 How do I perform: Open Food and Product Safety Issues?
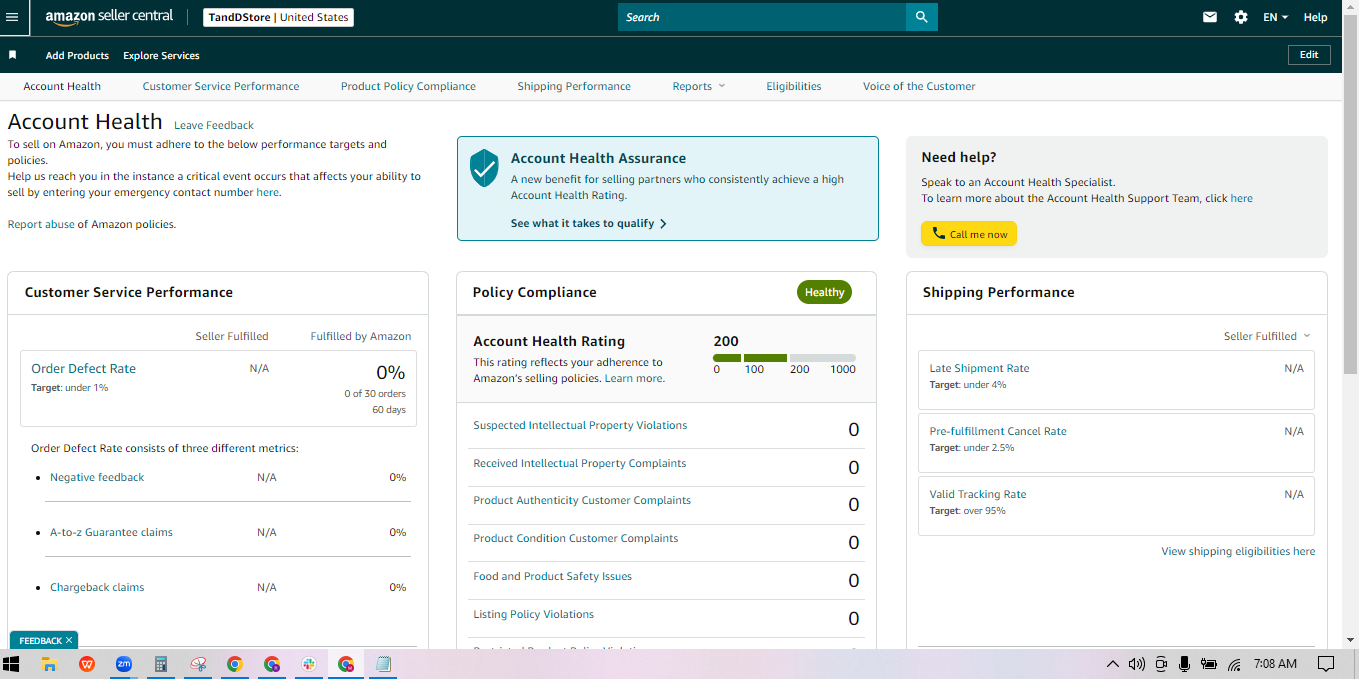[x=552, y=576]
